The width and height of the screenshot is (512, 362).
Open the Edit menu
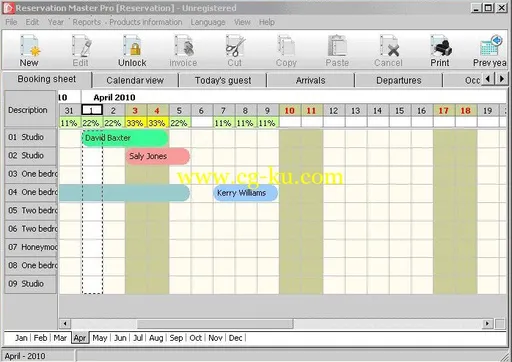click(32, 22)
